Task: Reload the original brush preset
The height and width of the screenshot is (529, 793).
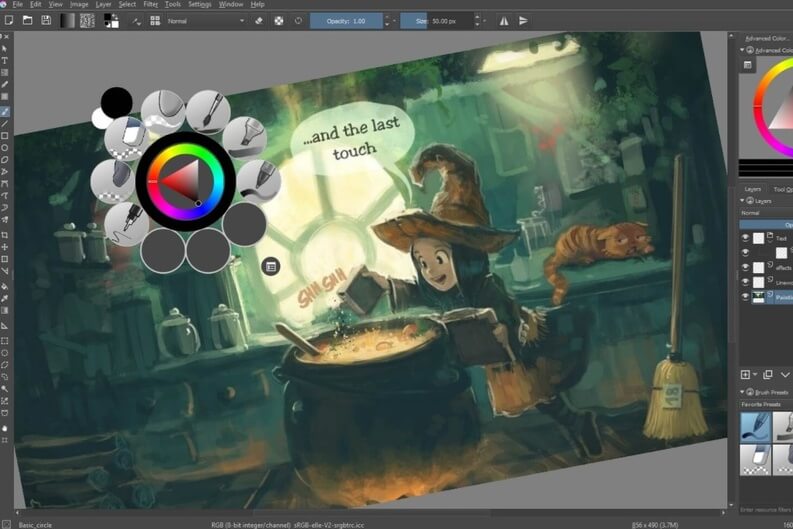Action: (x=298, y=21)
